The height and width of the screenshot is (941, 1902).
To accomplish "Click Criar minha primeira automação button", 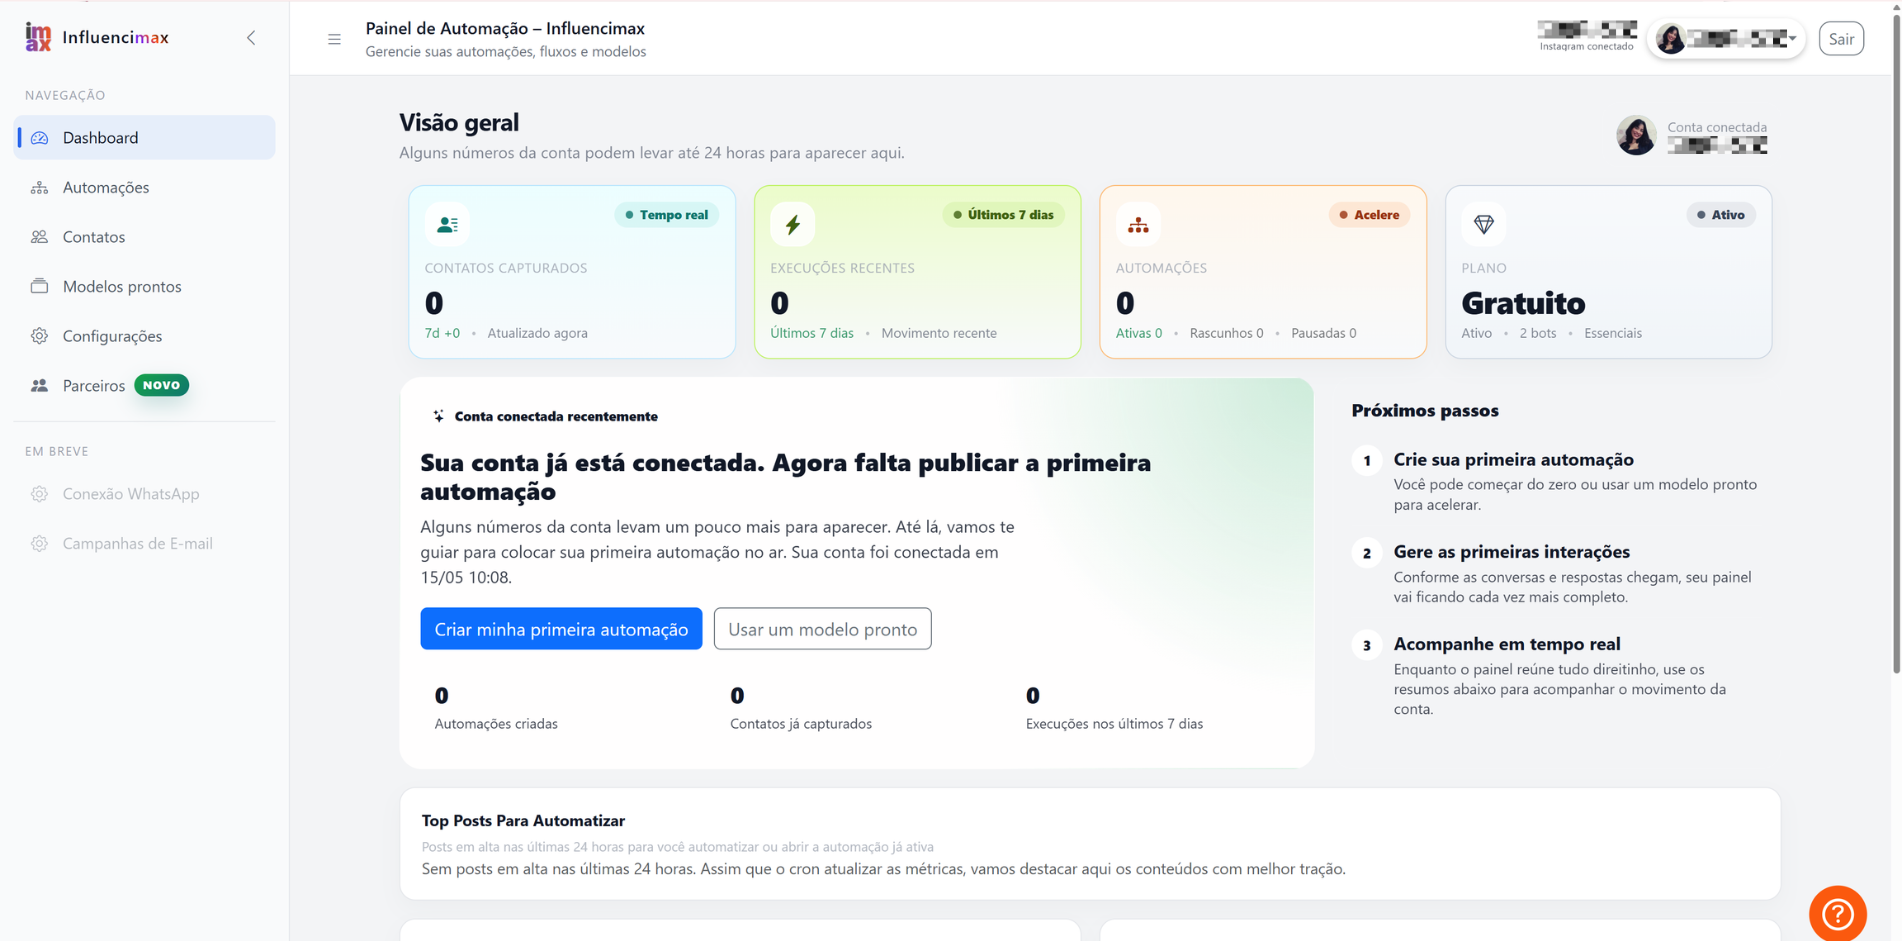I will tap(561, 629).
